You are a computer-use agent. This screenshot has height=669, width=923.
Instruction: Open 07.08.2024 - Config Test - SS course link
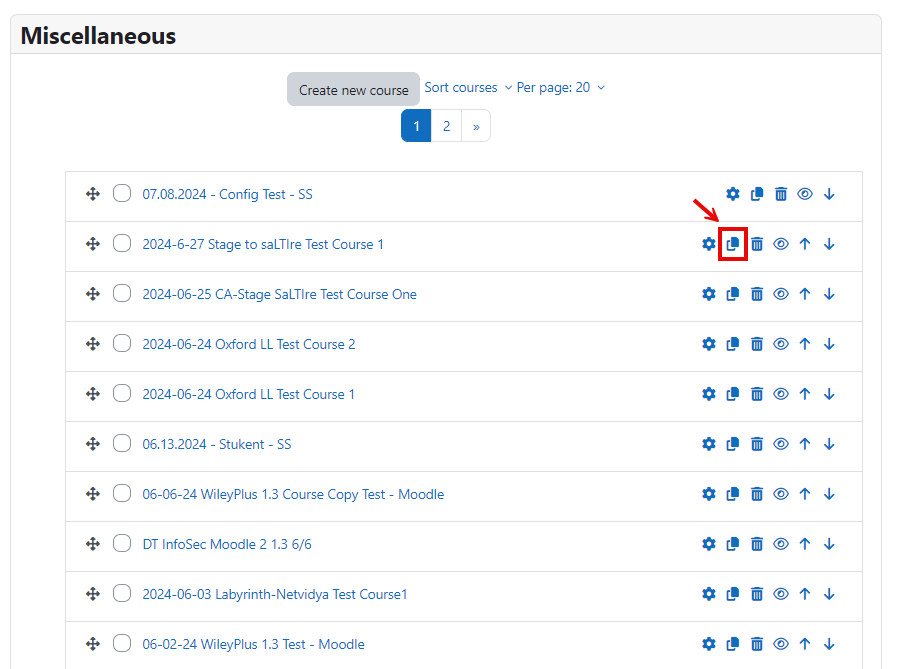(x=227, y=194)
